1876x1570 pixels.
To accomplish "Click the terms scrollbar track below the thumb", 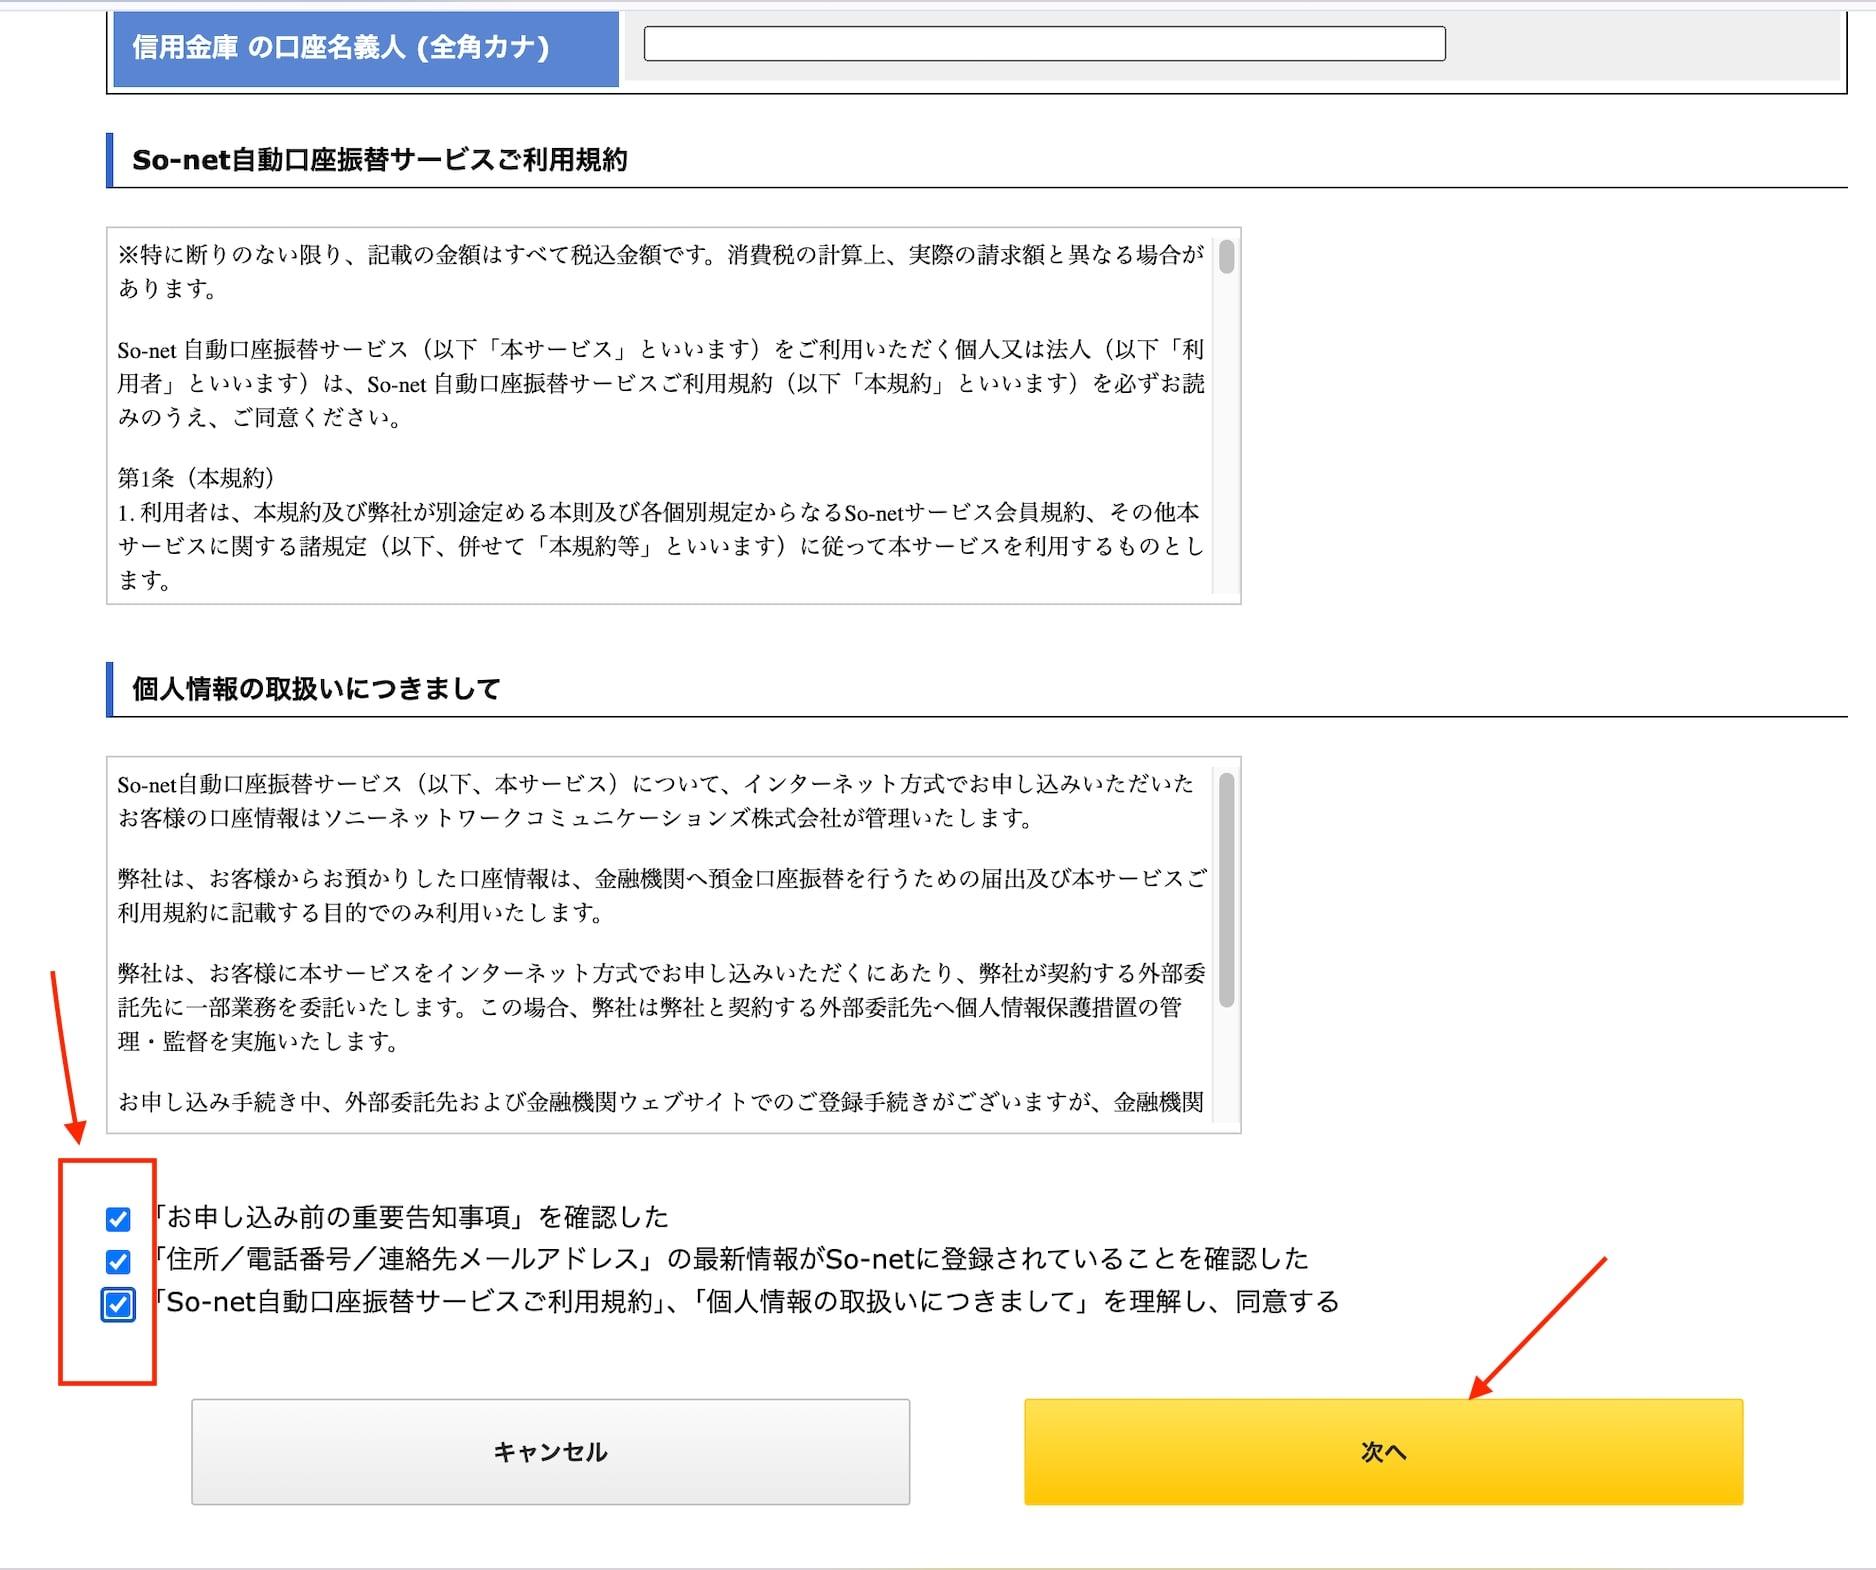I will (1226, 450).
